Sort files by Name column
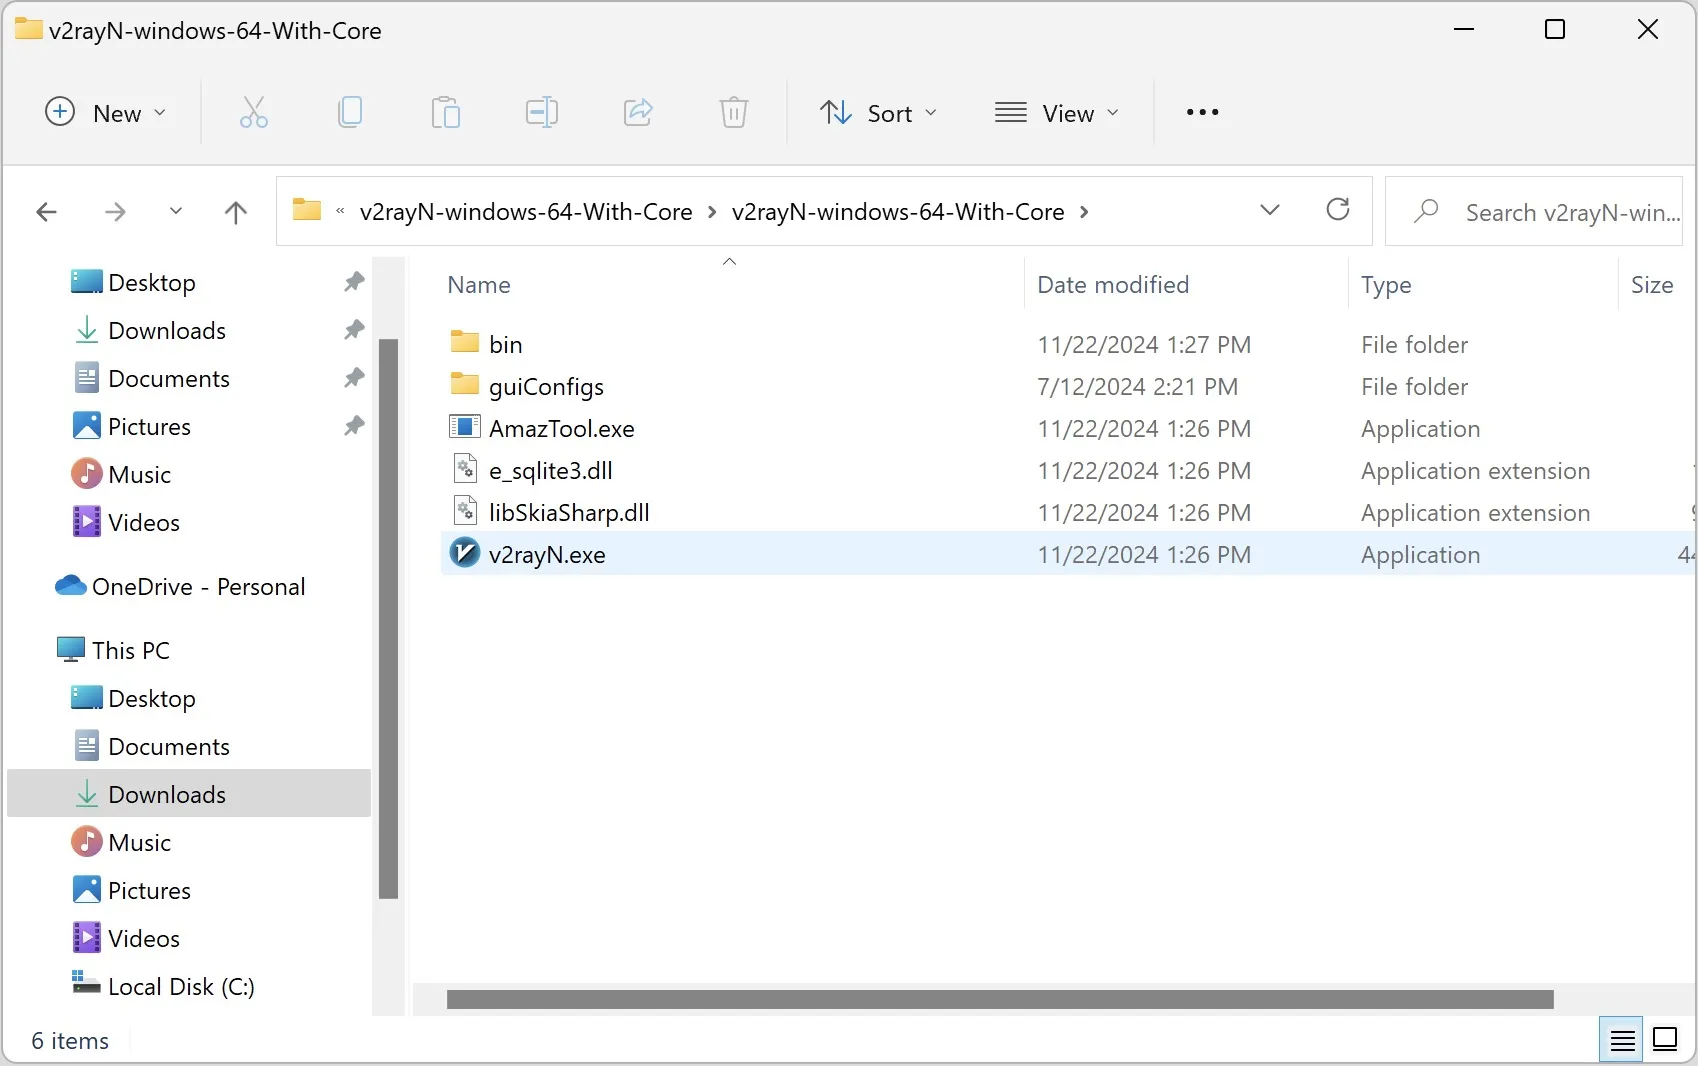Image resolution: width=1698 pixels, height=1066 pixels. click(479, 285)
